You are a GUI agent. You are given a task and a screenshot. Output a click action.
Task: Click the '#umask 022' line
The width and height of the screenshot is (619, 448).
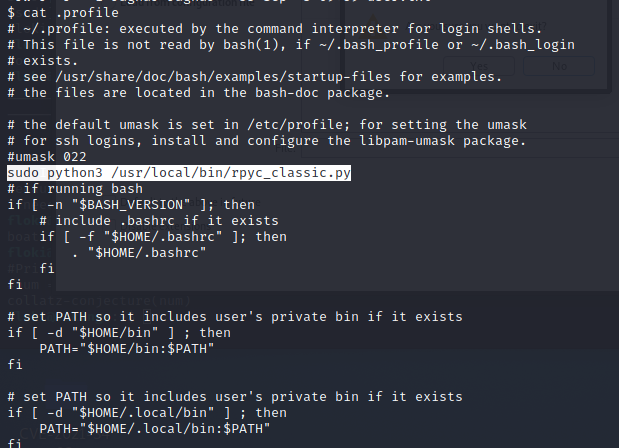(x=47, y=157)
